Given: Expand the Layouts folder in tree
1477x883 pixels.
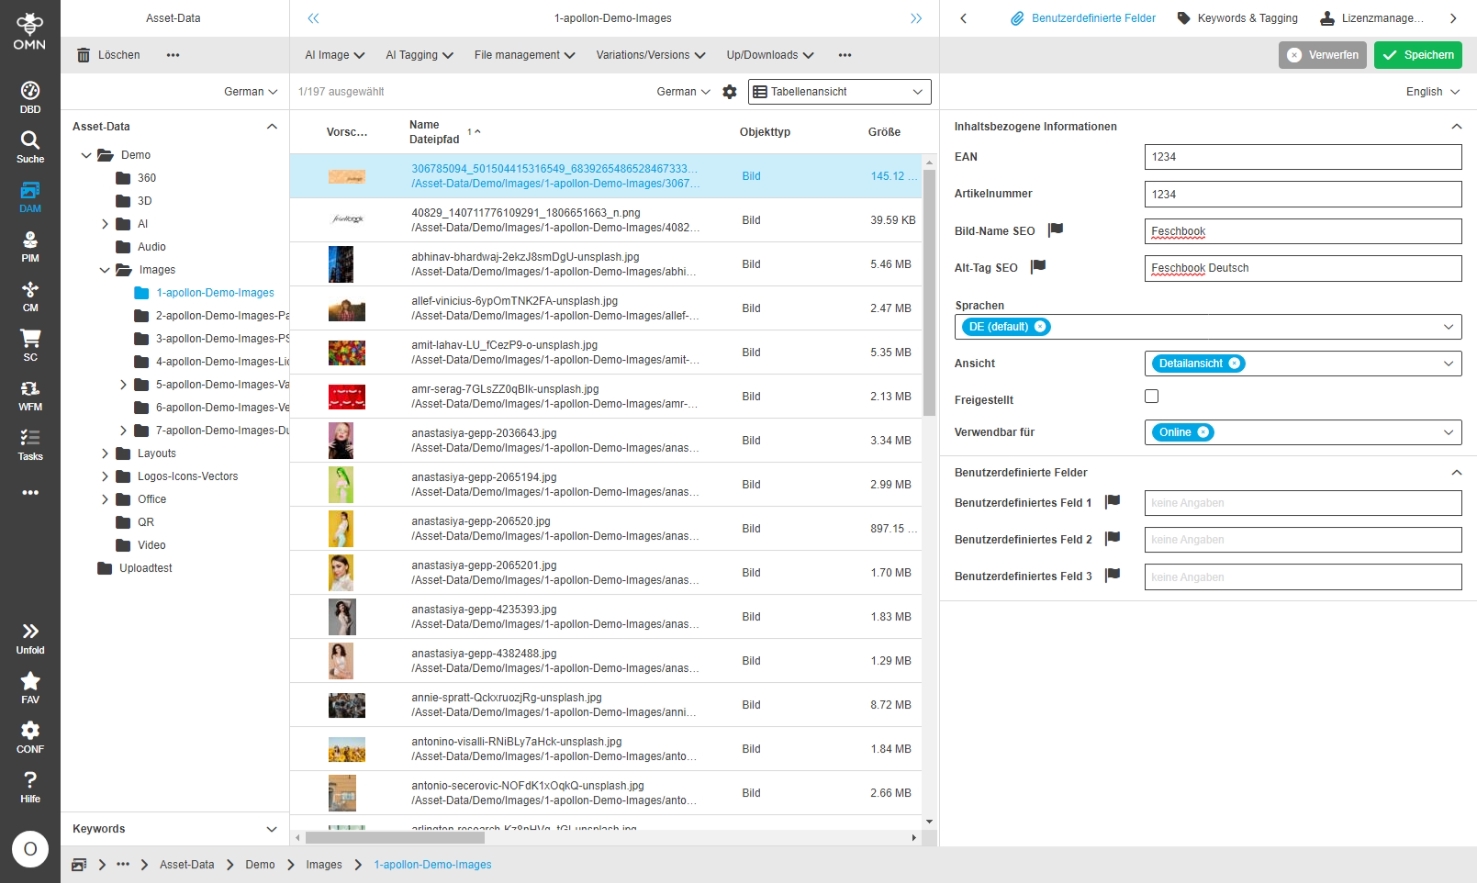Looking at the screenshot, I should (105, 454).
